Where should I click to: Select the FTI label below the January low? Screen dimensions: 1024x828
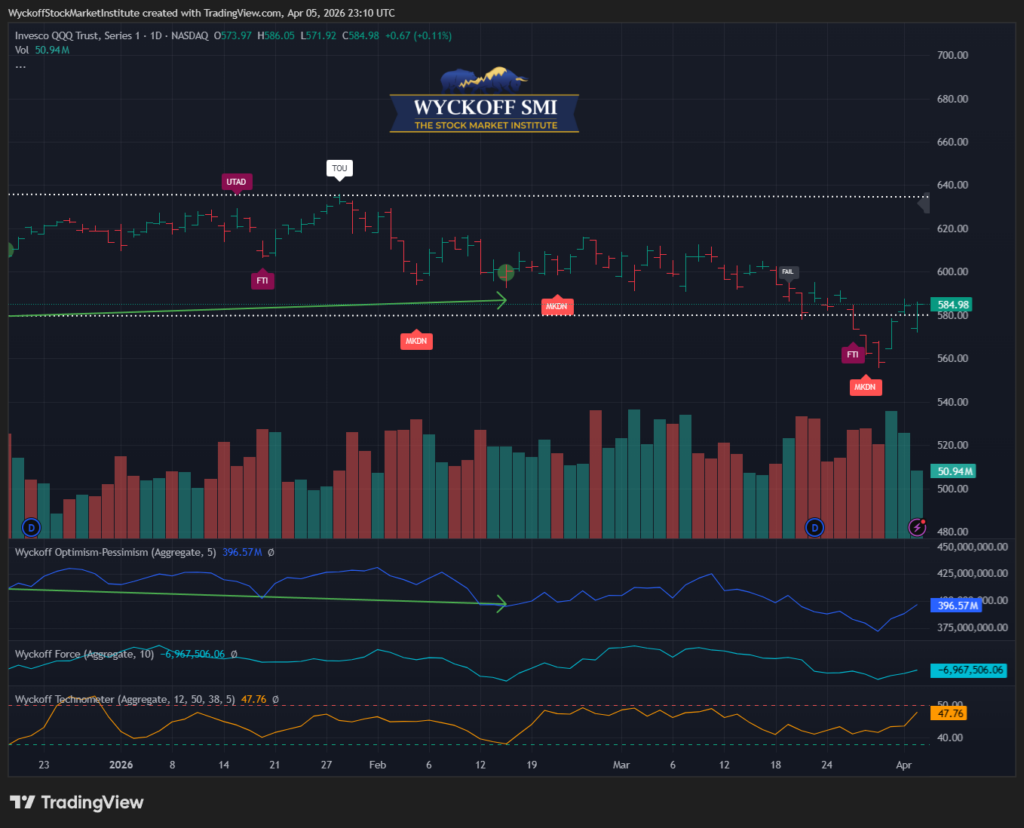pos(262,281)
